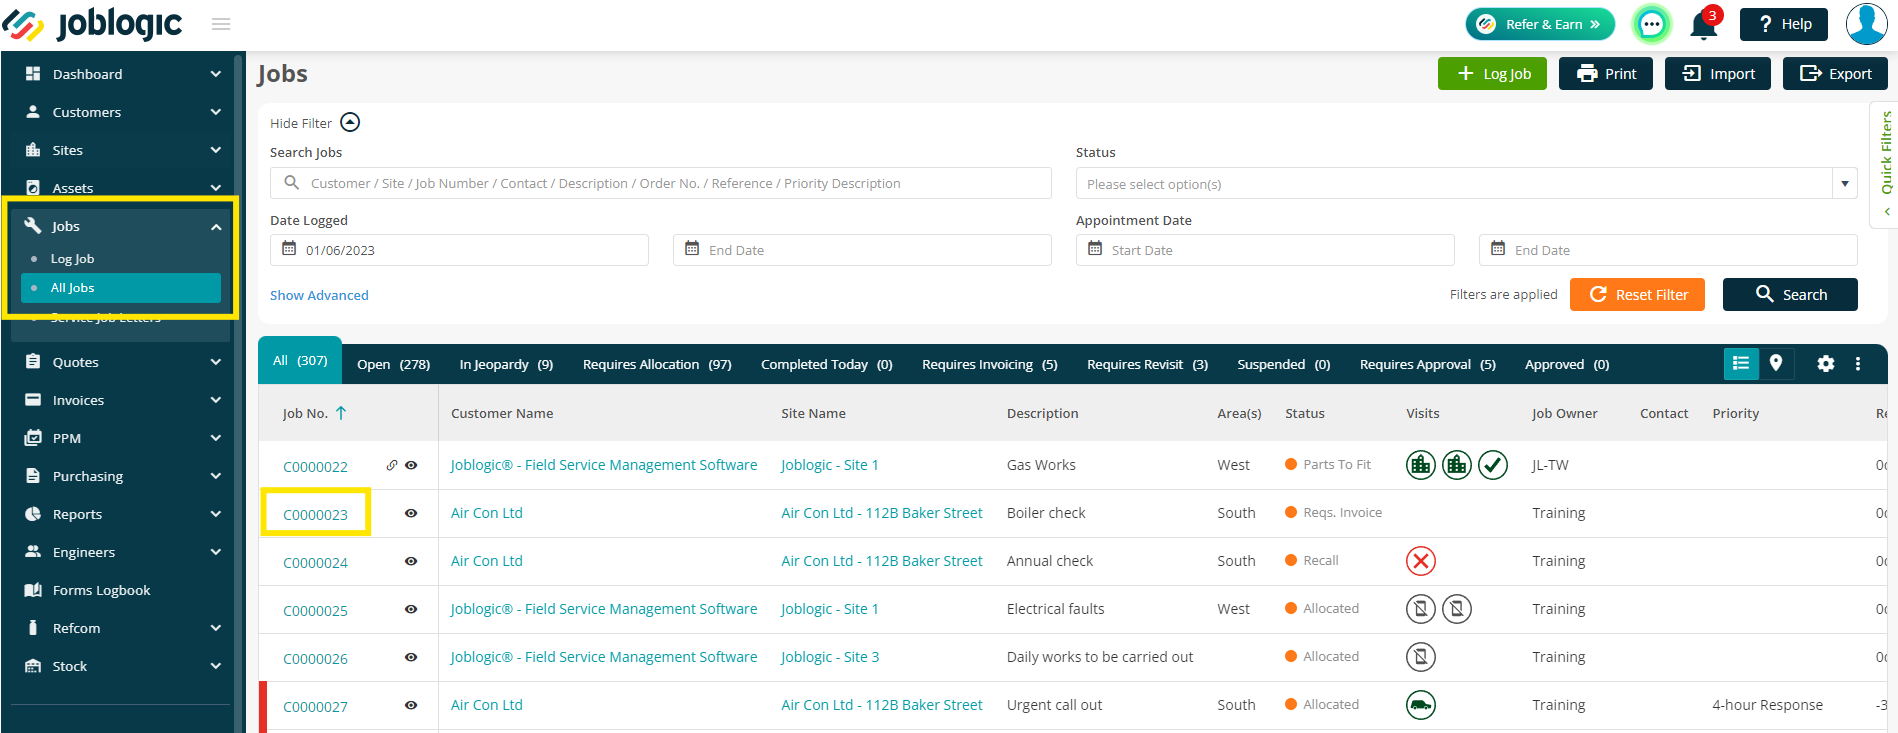Click the Log Job button
Image resolution: width=1898 pixels, height=733 pixels.
(1492, 74)
